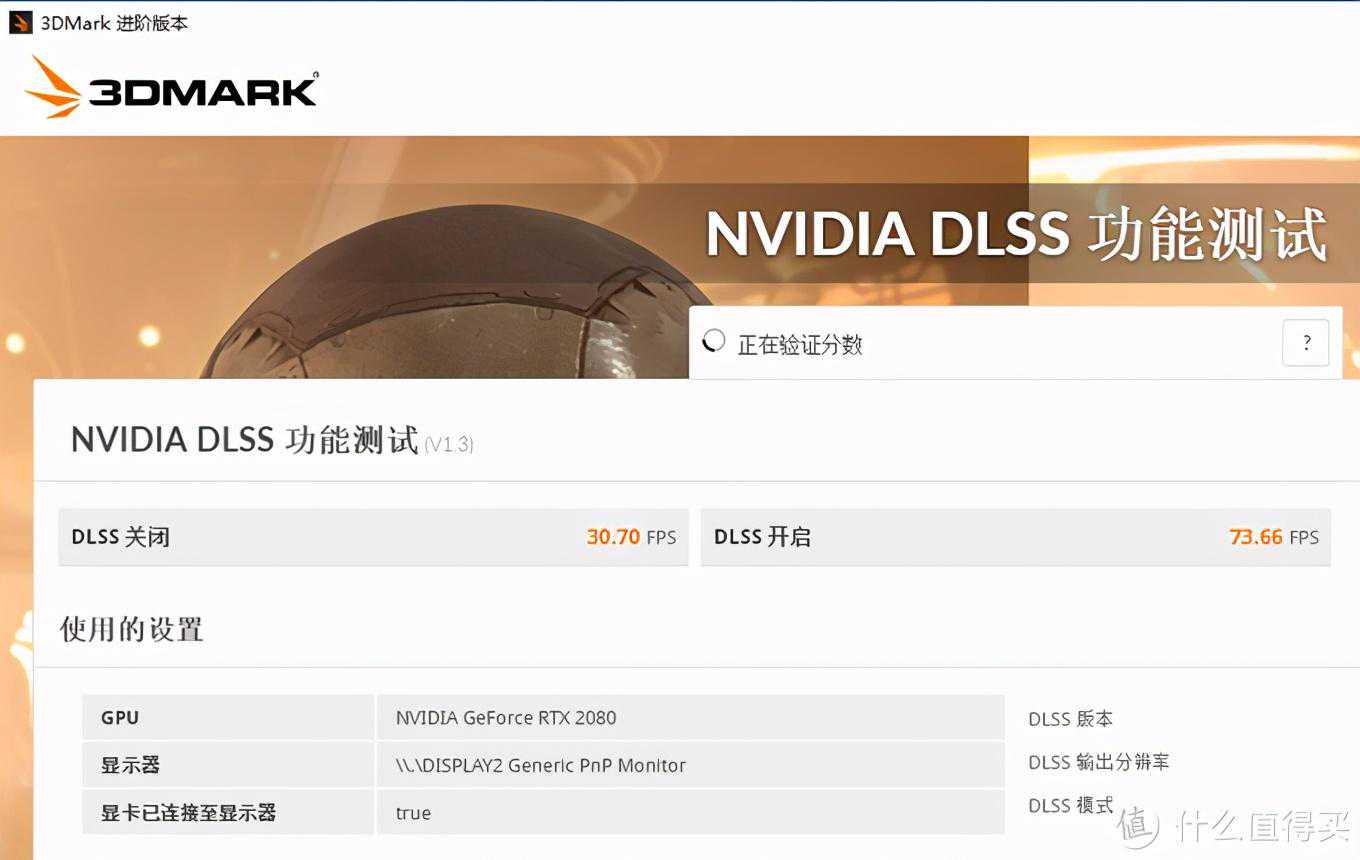Click the 3DMark app icon in title bar
Screen dimensions: 1360x860
(20, 22)
